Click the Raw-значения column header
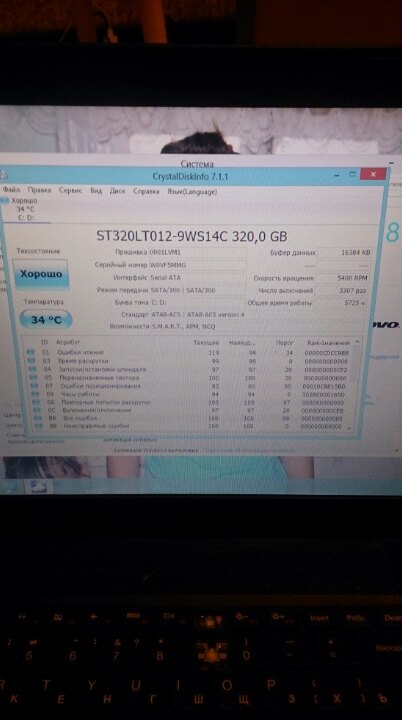The height and width of the screenshot is (720, 402). tap(328, 343)
